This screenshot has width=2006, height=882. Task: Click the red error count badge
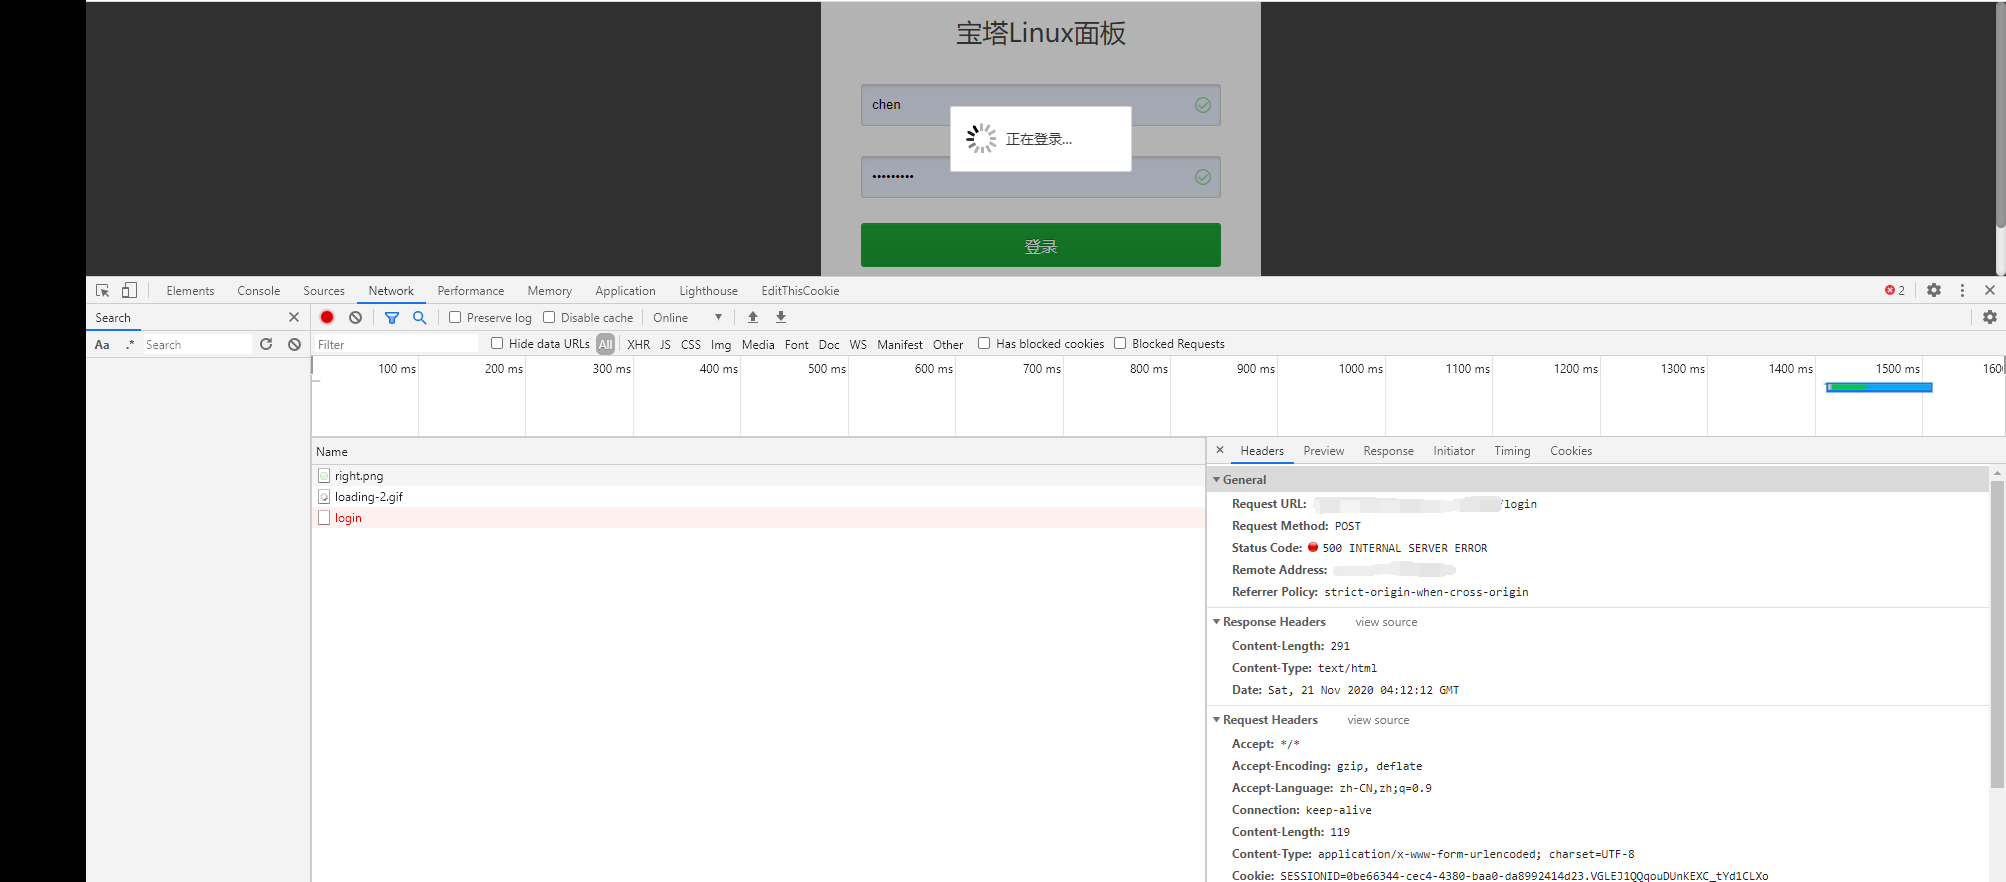pos(1895,290)
